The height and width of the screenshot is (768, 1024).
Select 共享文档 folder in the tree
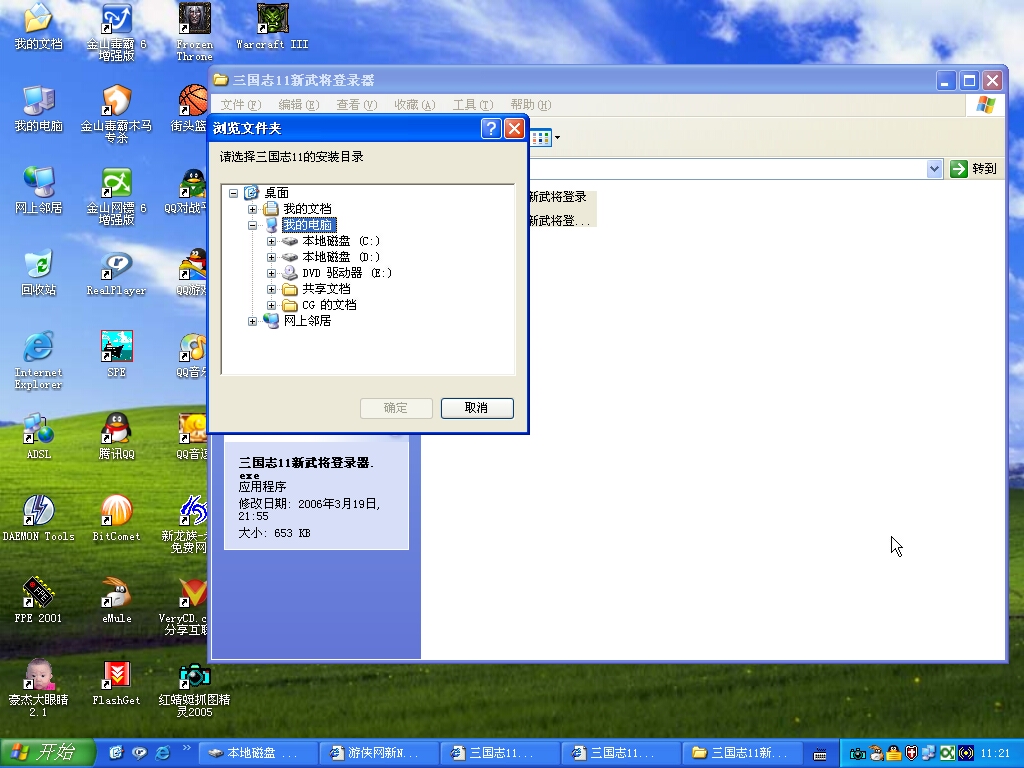[x=326, y=289]
